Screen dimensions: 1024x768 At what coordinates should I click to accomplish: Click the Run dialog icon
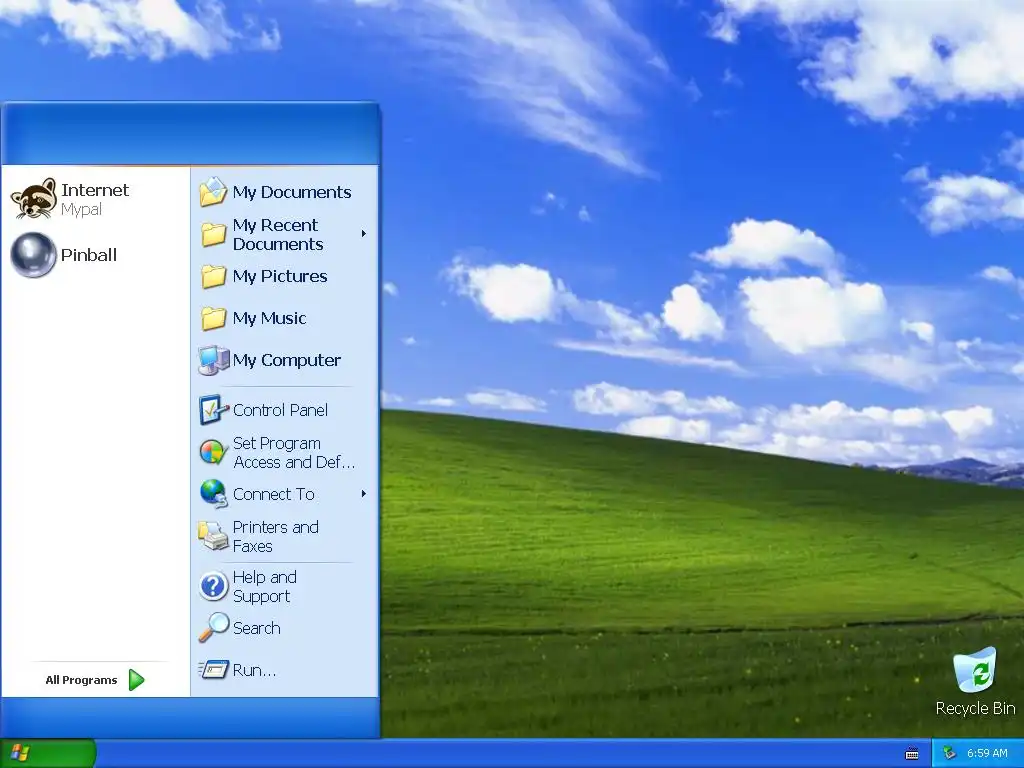click(214, 669)
